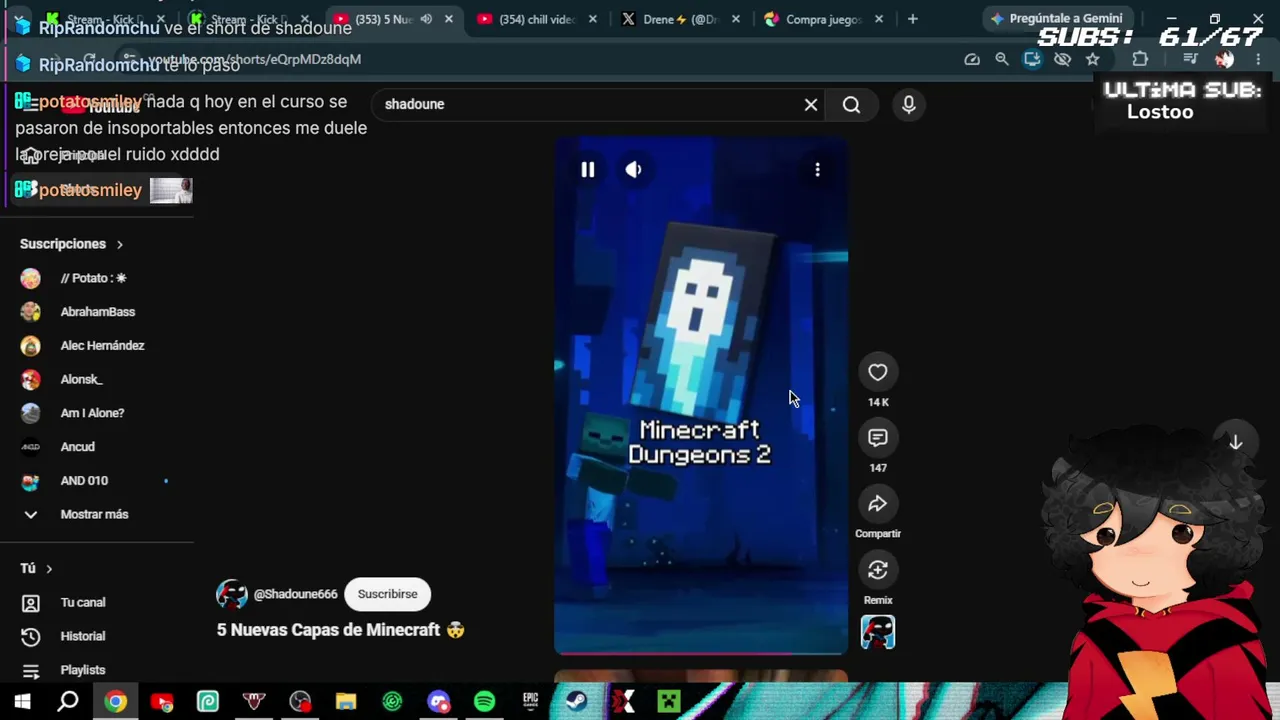Screen dimensions: 1280x720
Task: Expand the Tú section
Action: (x=36, y=568)
